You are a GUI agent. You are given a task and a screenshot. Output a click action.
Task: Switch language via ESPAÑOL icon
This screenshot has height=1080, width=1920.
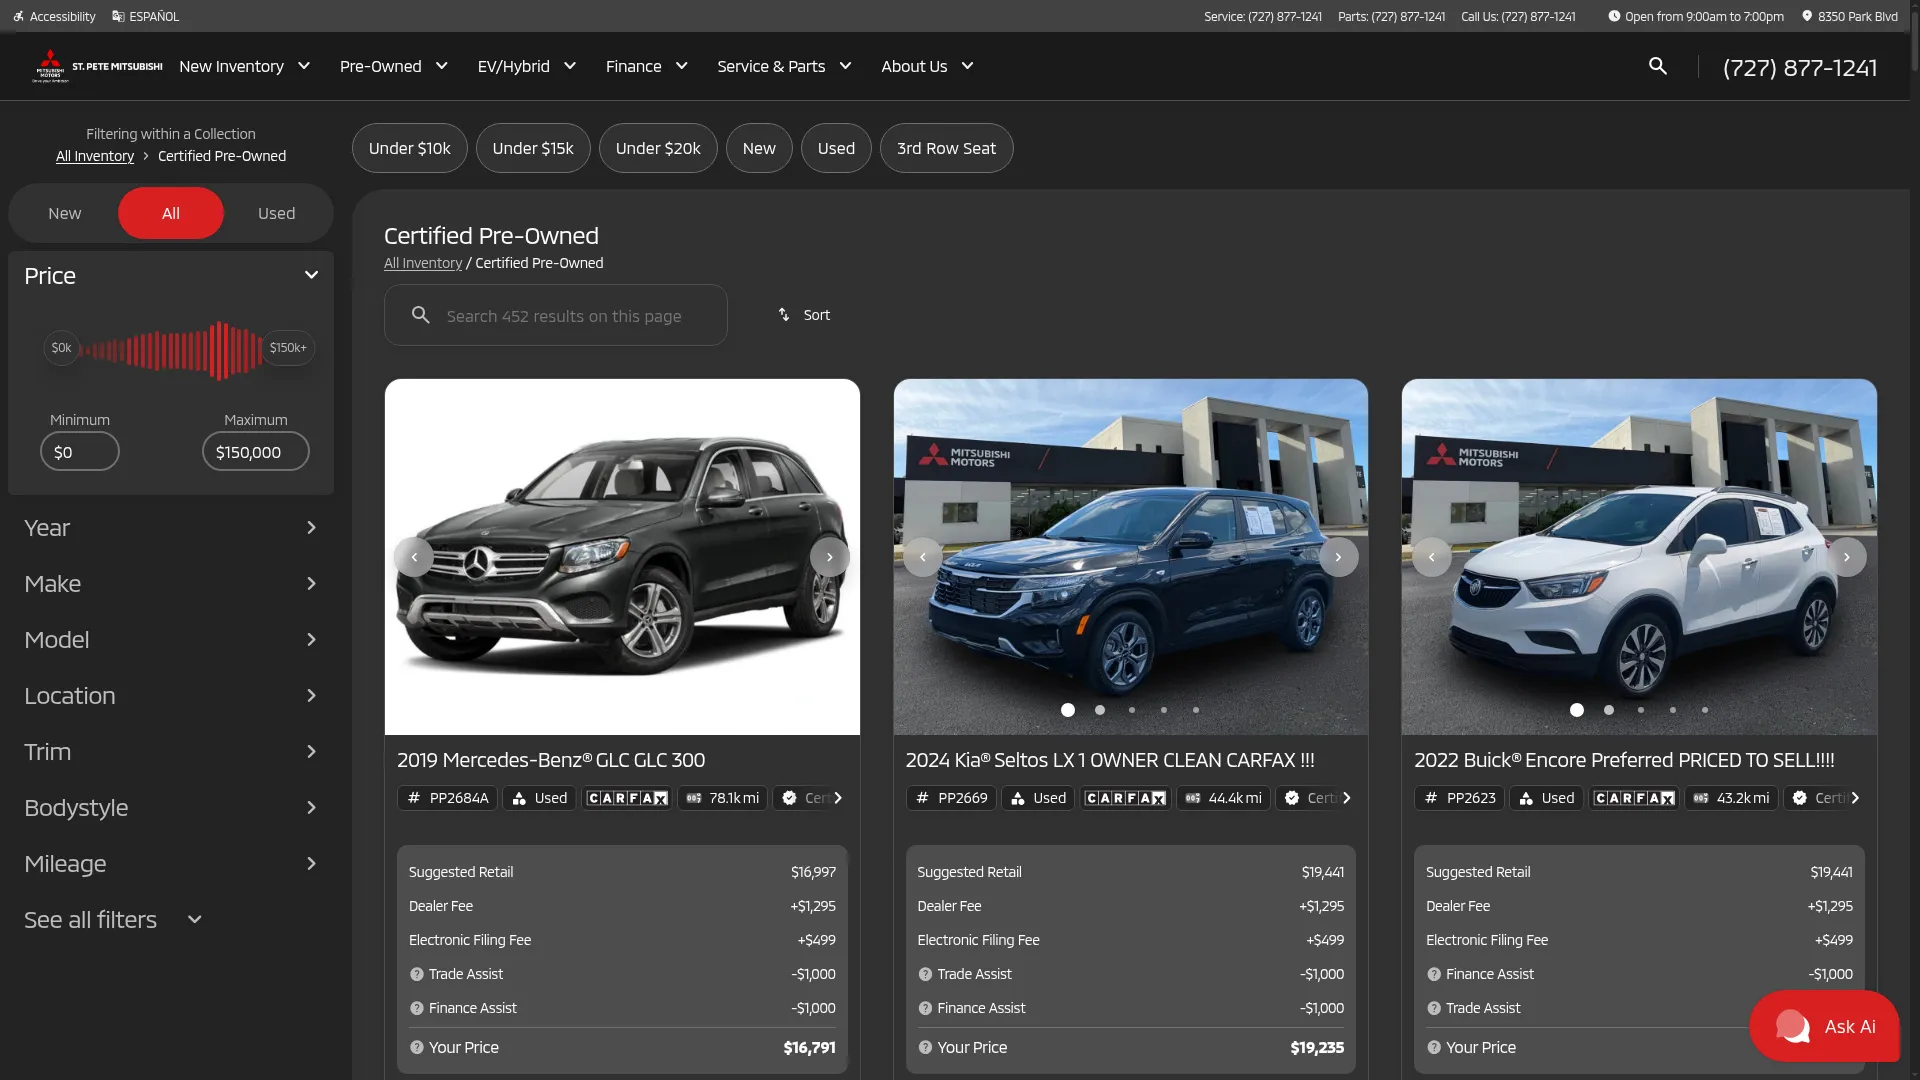[x=118, y=16]
